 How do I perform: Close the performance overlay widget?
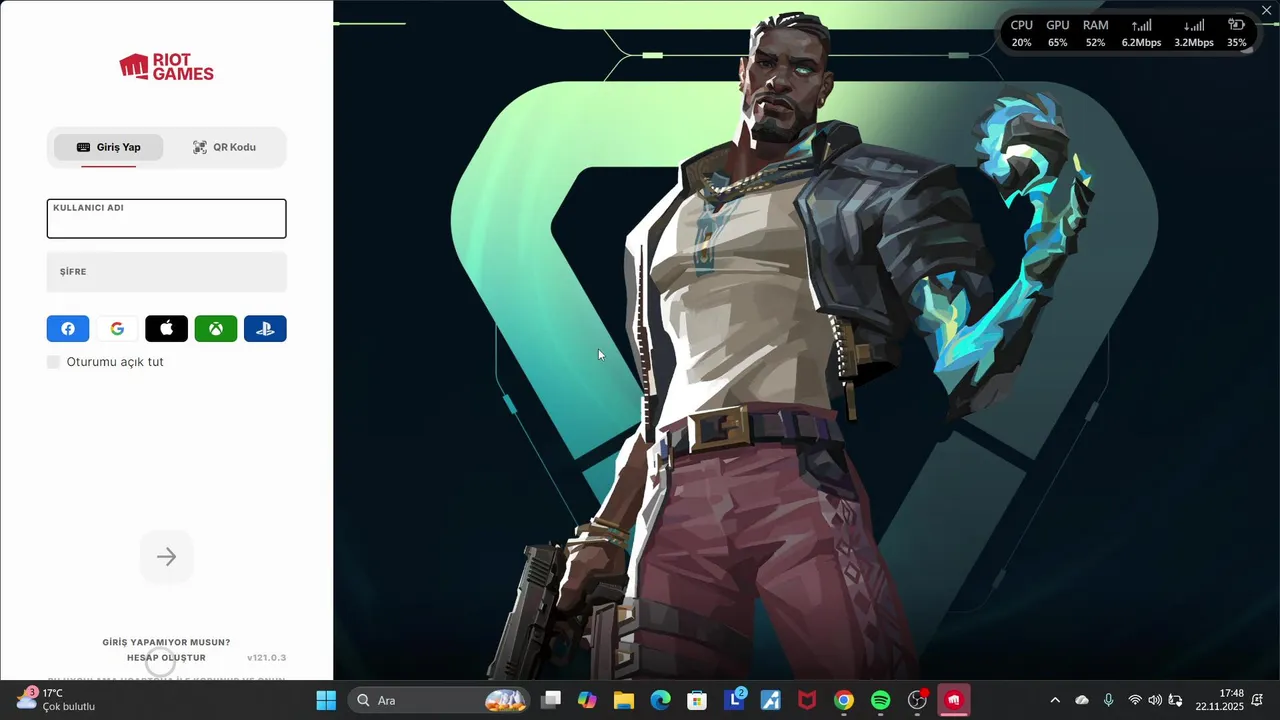coord(1267,10)
